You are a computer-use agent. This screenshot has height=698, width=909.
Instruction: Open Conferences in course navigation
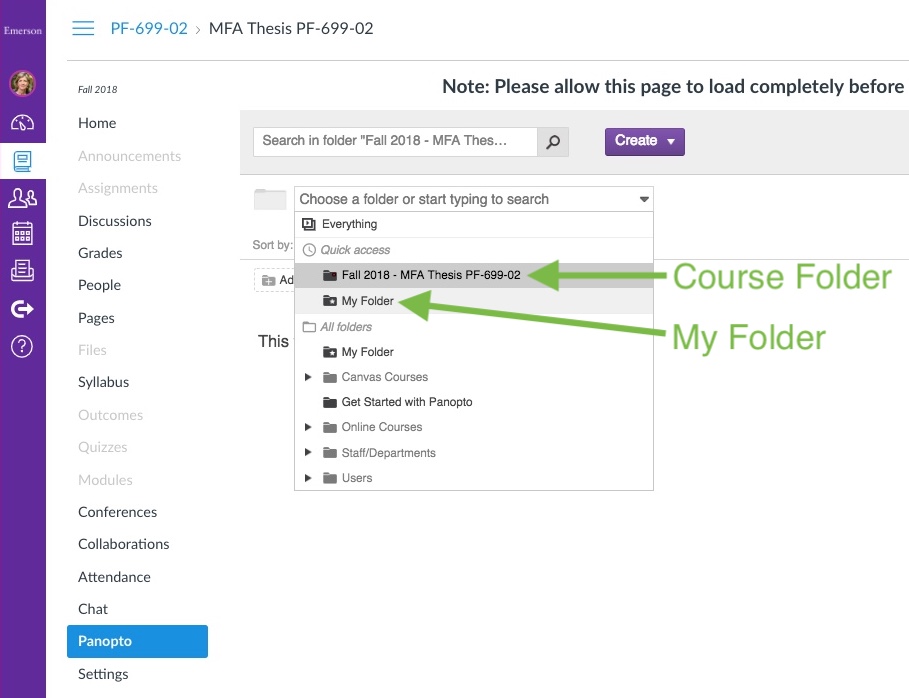(117, 512)
